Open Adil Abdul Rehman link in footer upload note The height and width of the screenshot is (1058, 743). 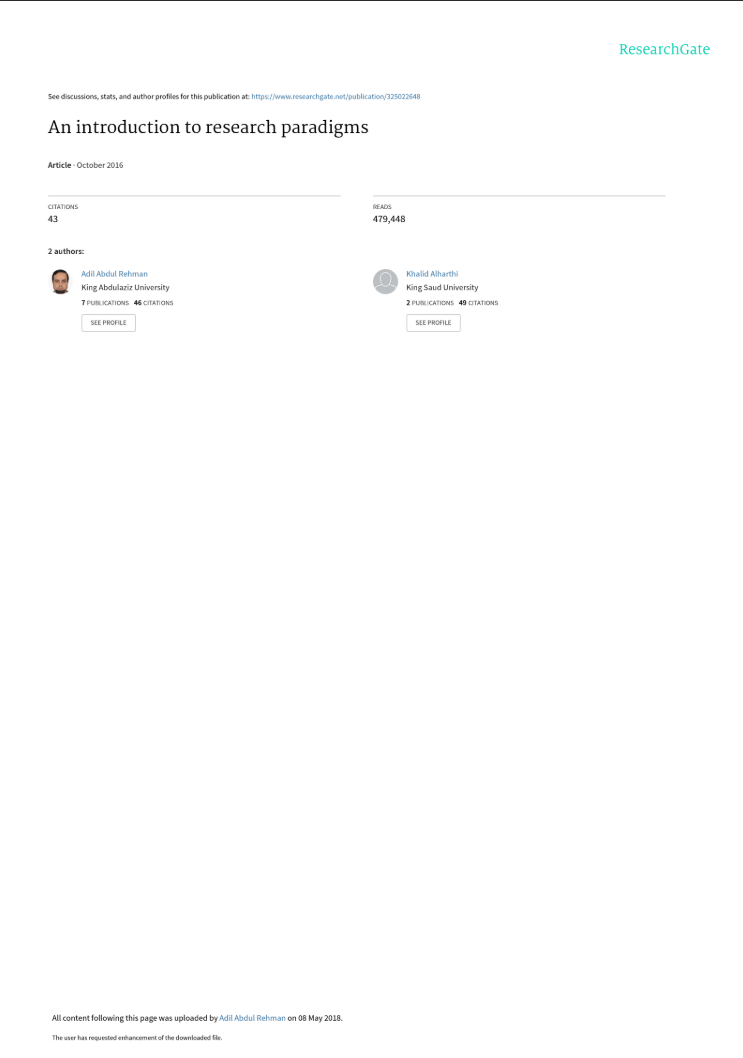[252, 1018]
